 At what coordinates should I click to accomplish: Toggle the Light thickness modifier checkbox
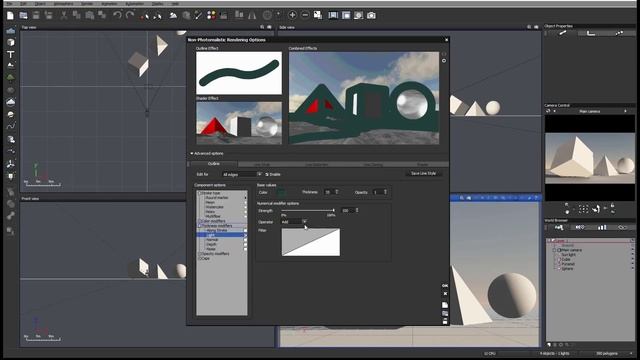[x=245, y=235]
